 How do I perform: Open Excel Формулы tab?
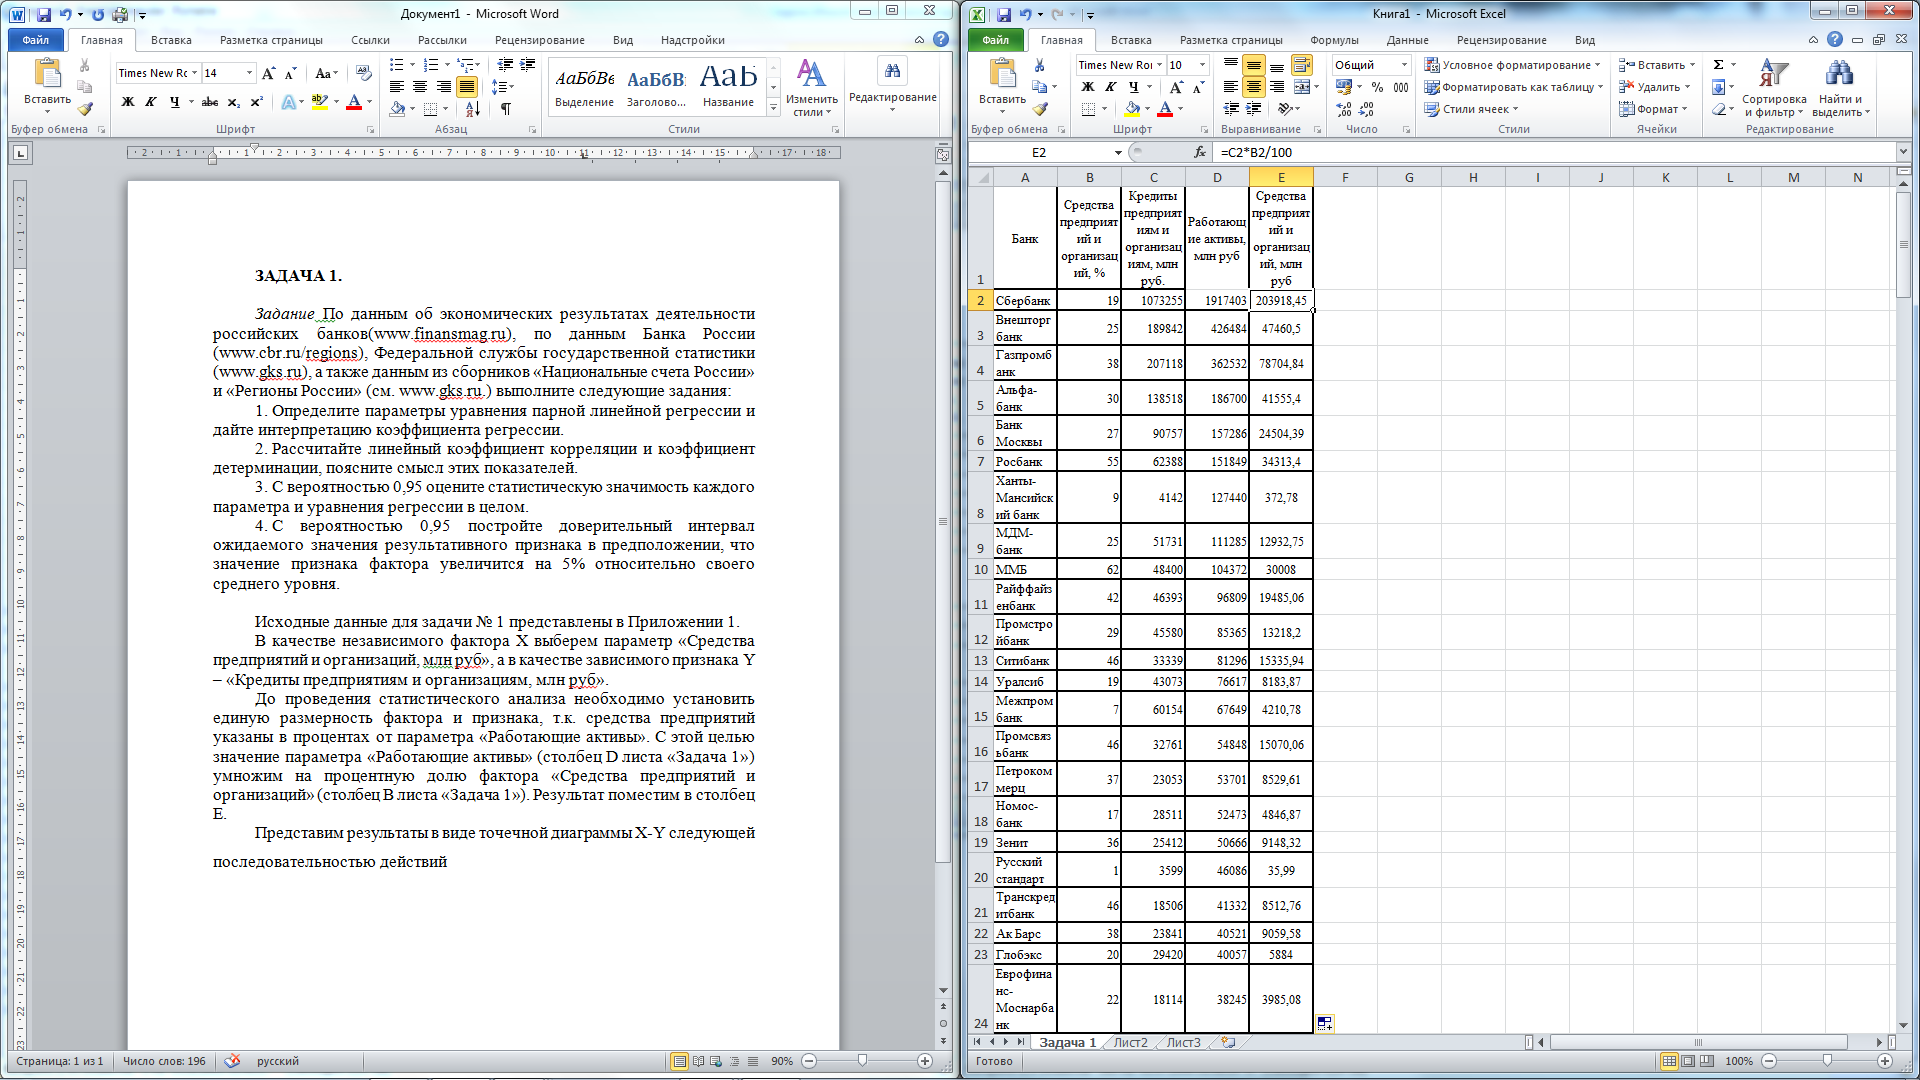click(1334, 40)
